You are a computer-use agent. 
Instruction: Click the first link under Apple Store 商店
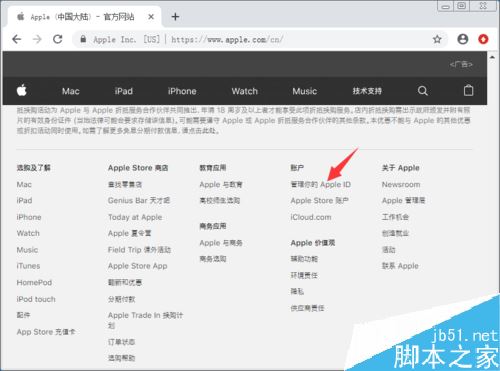125,184
